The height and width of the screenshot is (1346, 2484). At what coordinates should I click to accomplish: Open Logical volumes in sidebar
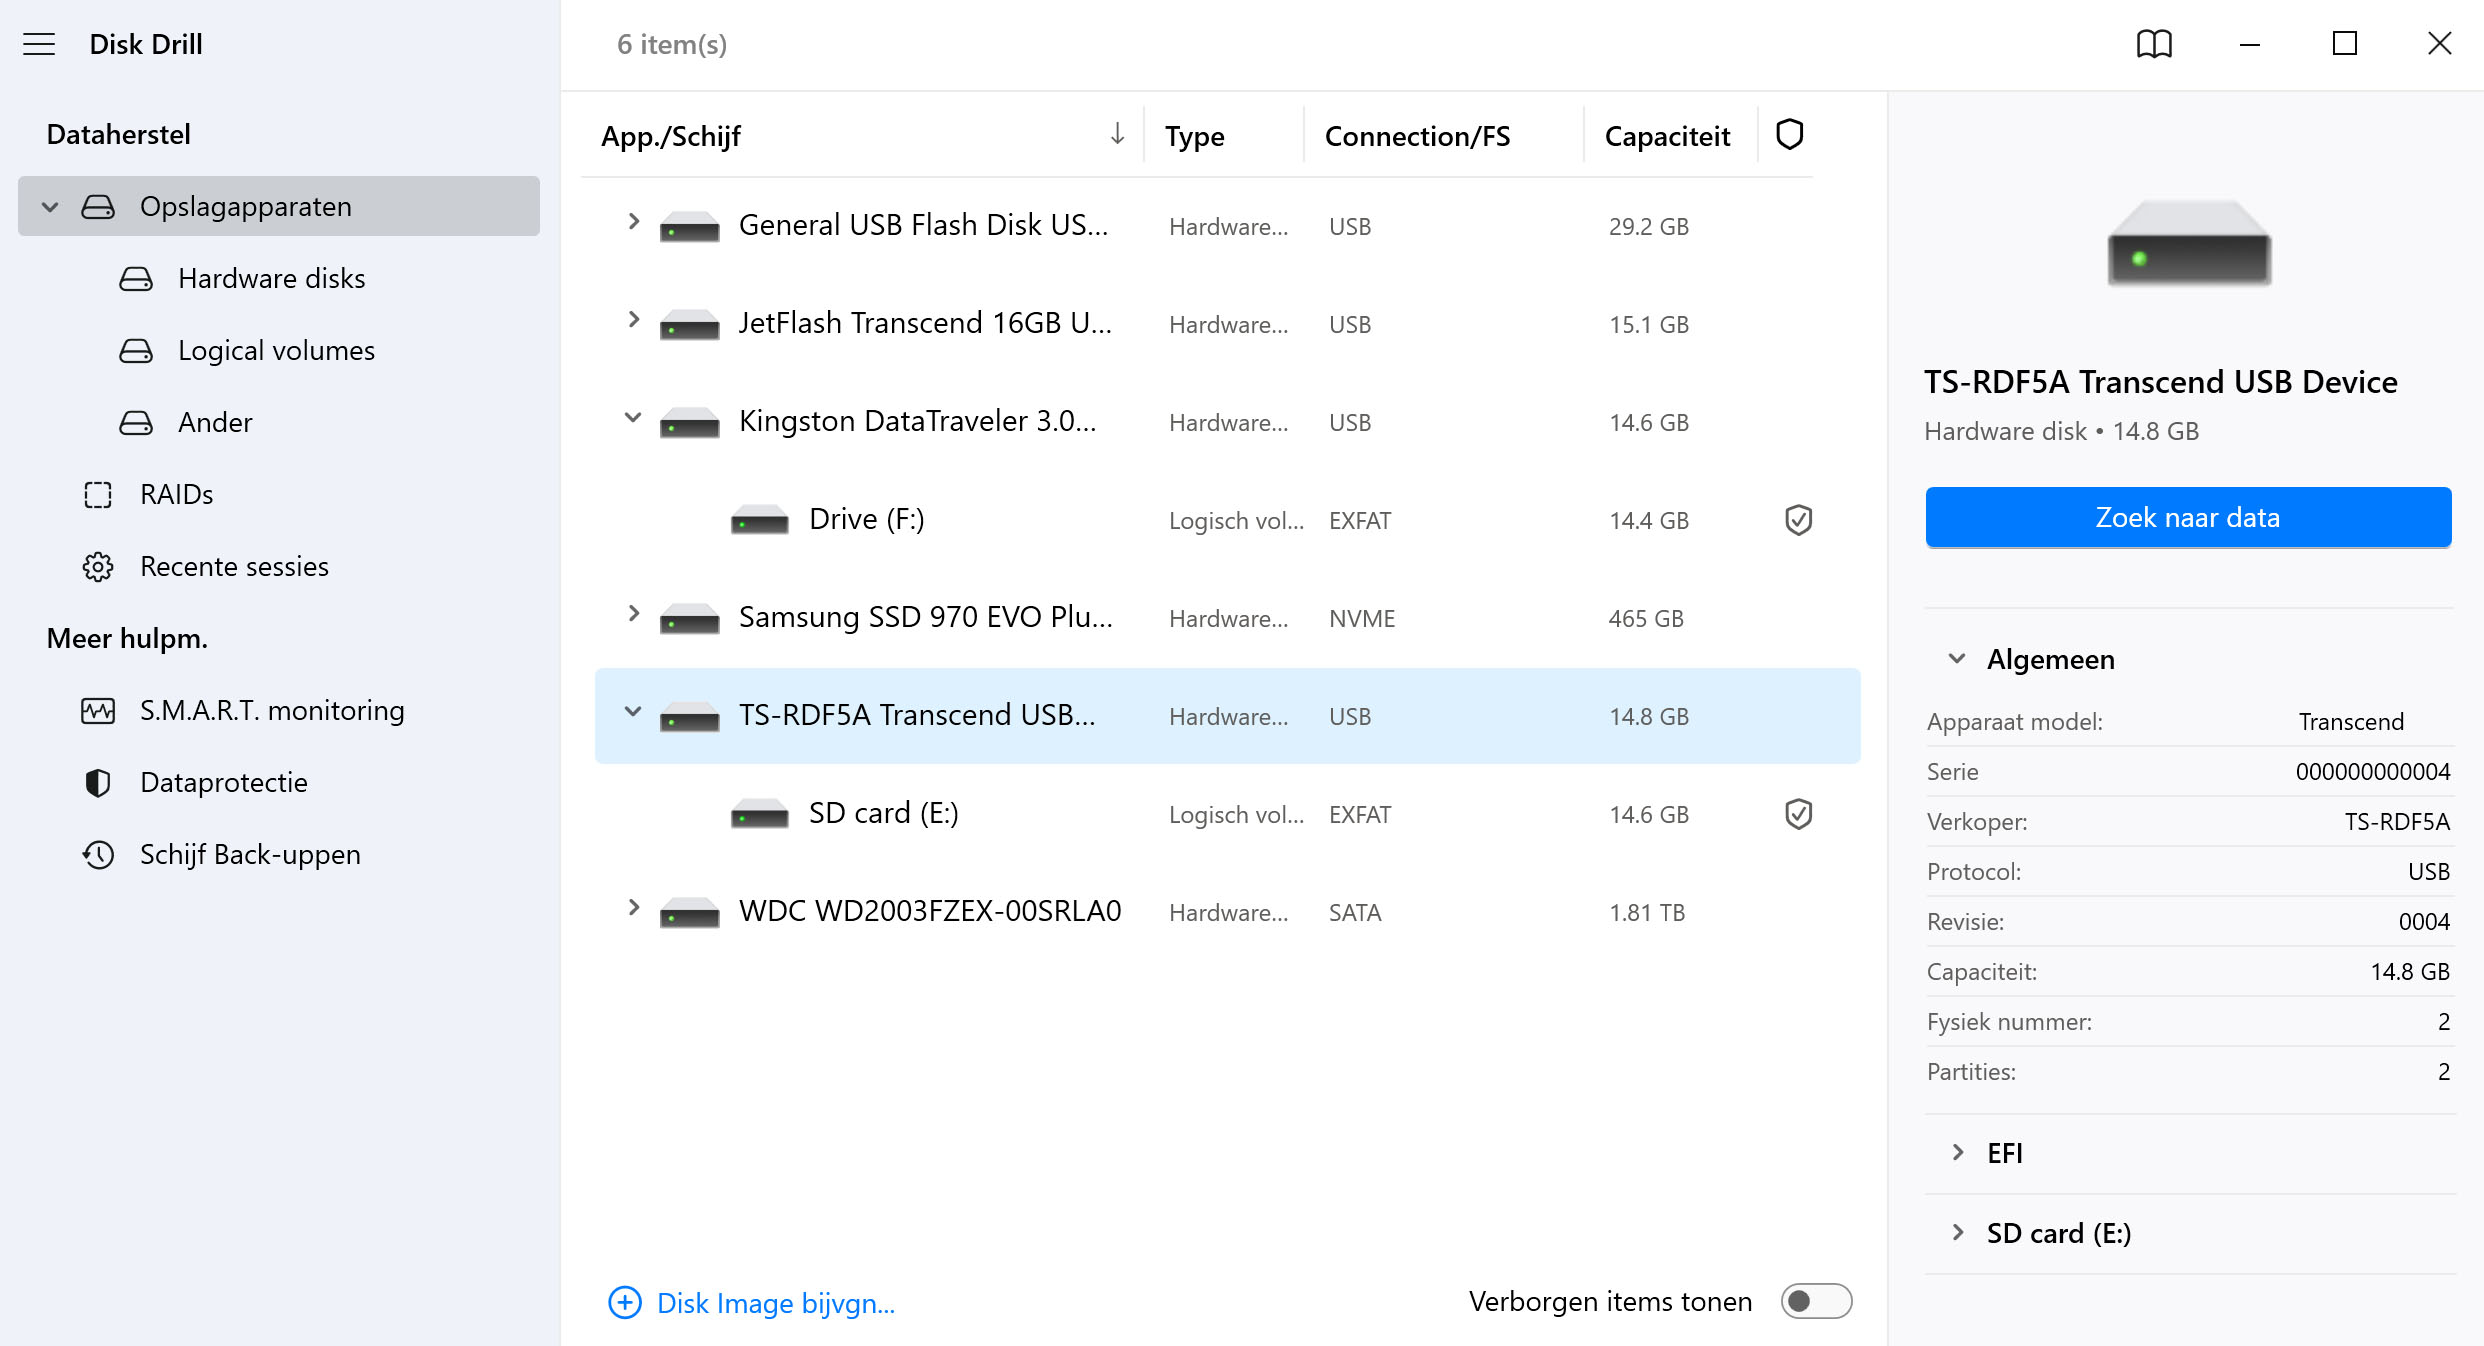279,351
